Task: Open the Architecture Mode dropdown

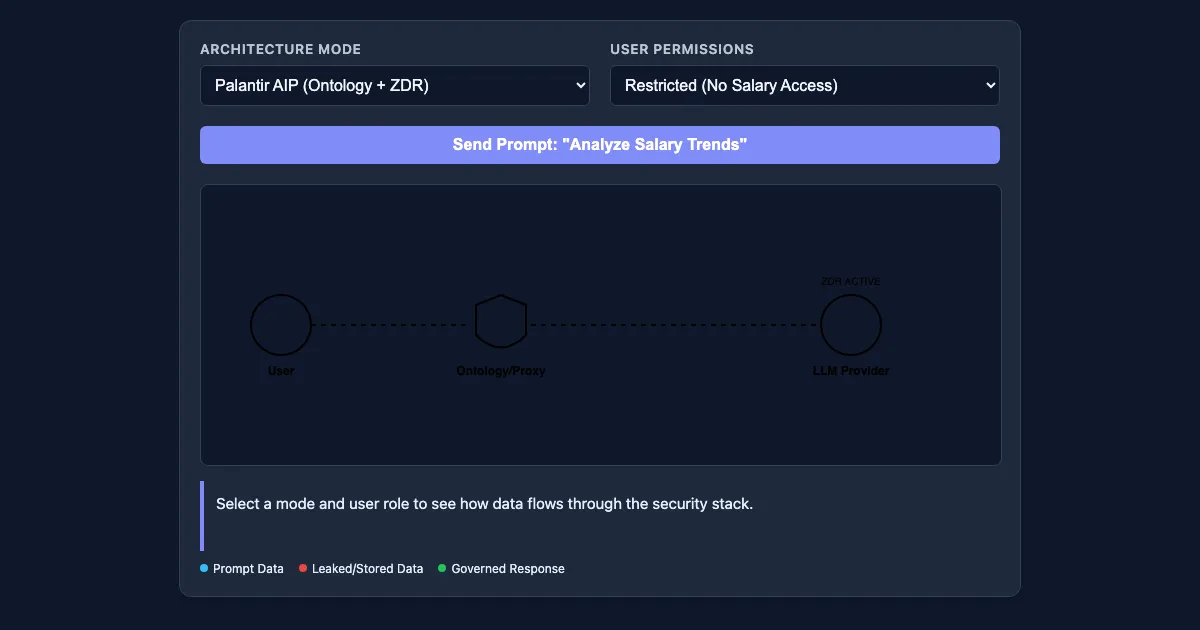Action: point(395,86)
